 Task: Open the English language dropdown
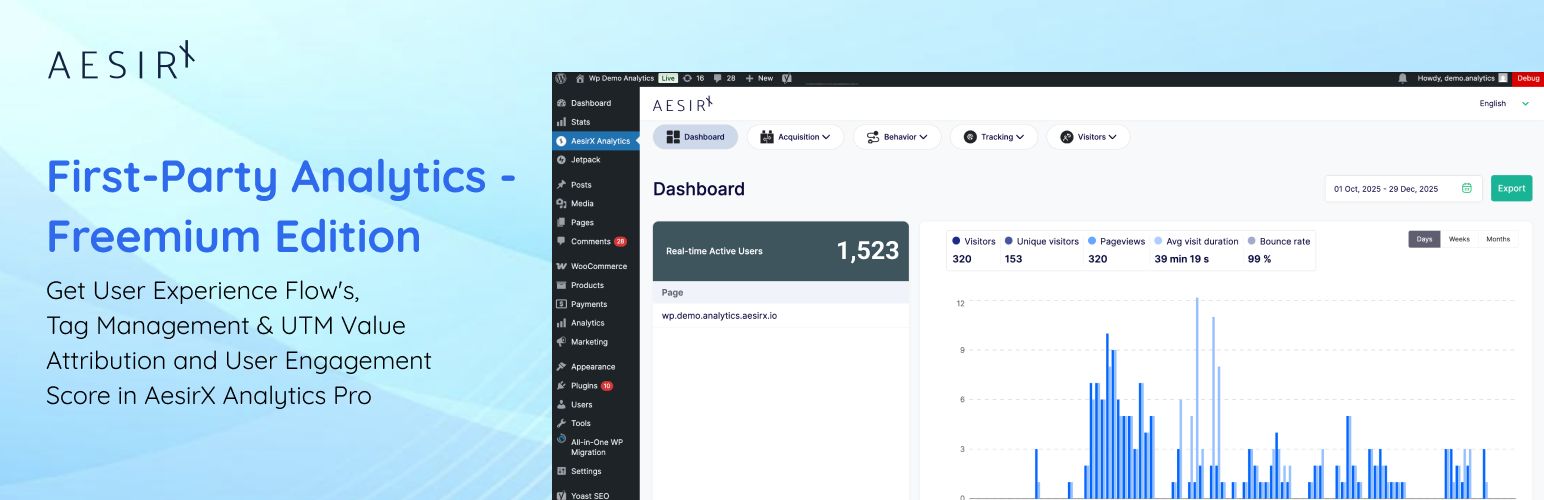click(1504, 103)
